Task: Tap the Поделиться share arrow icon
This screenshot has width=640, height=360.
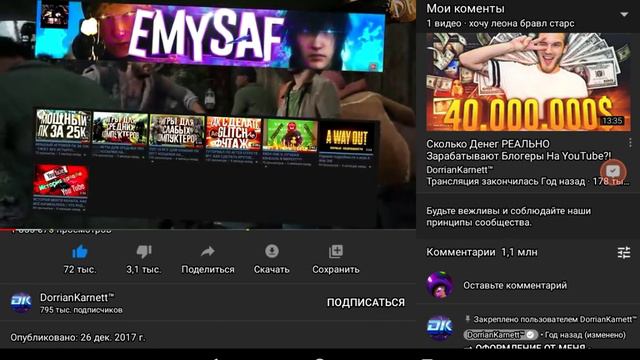Action: (208, 251)
